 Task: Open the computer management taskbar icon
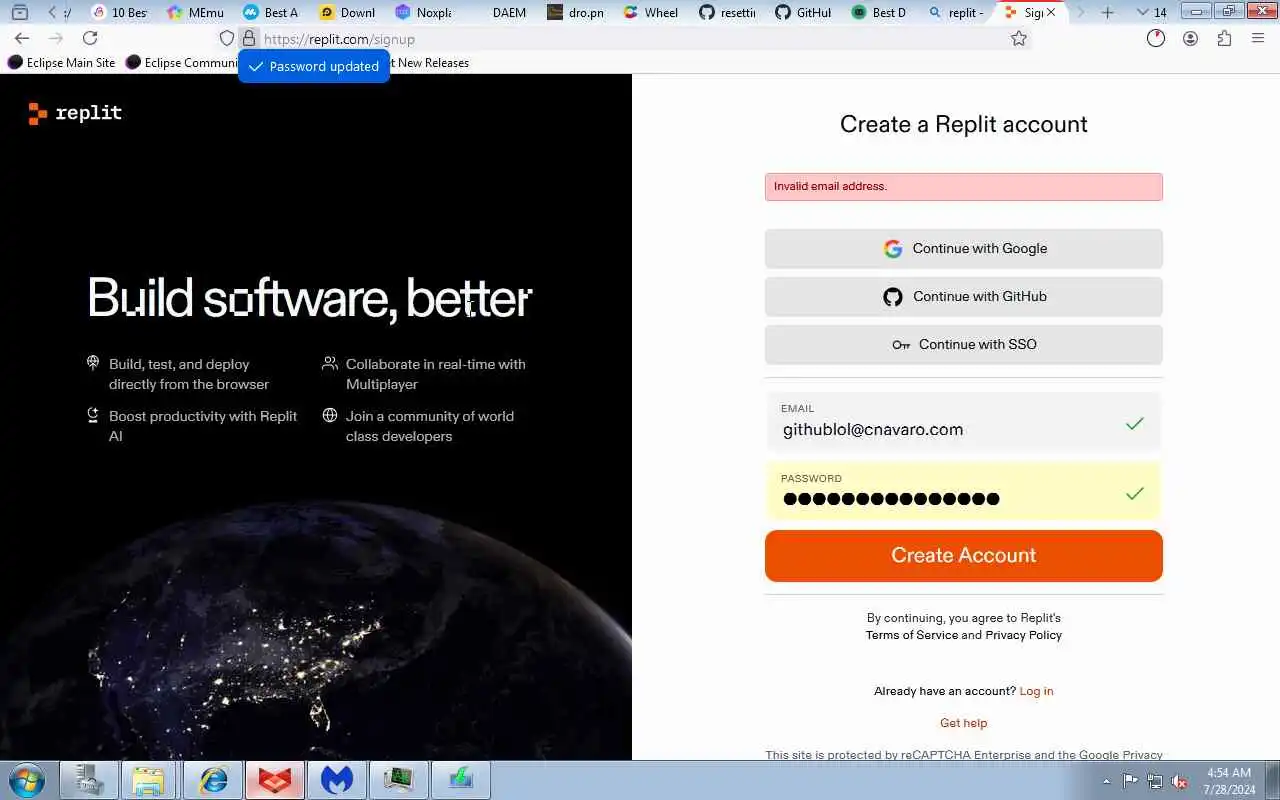[x=88, y=780]
